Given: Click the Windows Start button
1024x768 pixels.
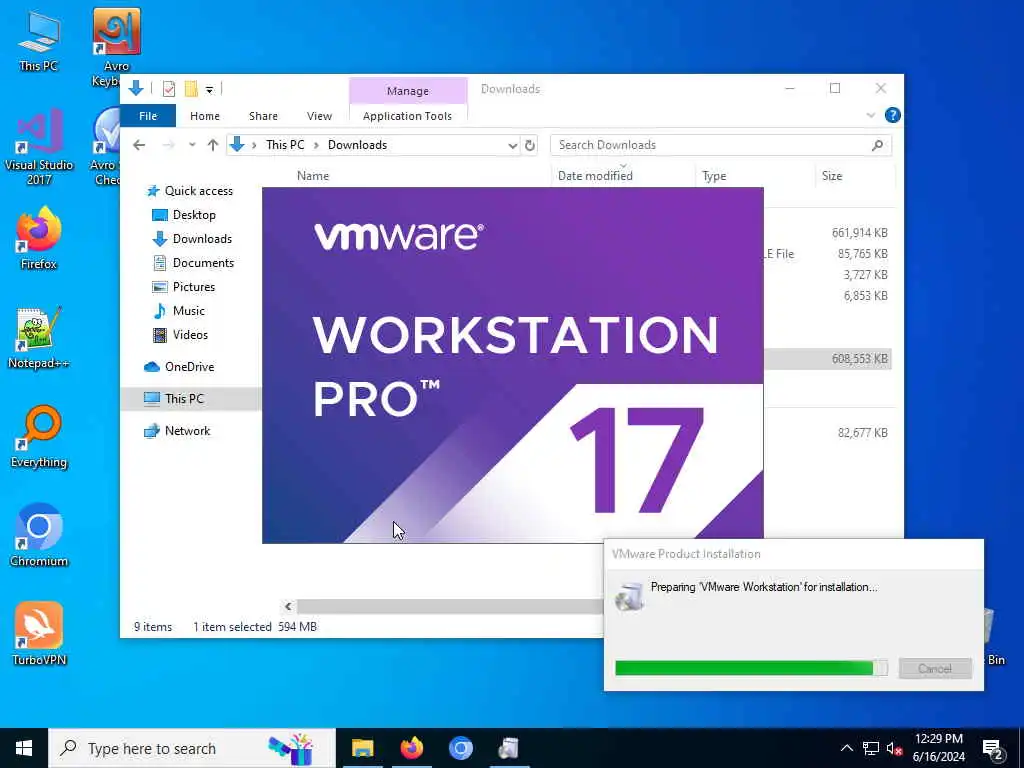Looking at the screenshot, I should point(24,748).
